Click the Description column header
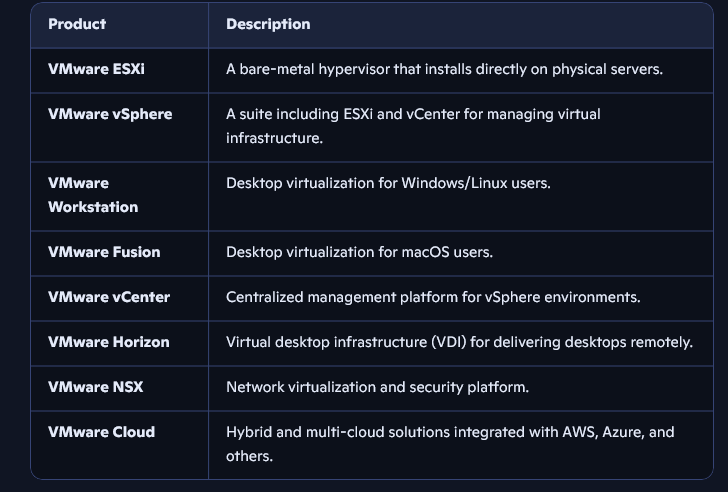 268,24
